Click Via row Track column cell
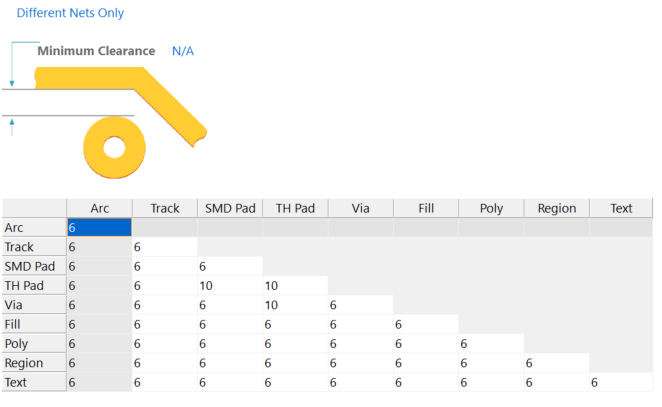This screenshot has width=662, height=407. (x=165, y=305)
